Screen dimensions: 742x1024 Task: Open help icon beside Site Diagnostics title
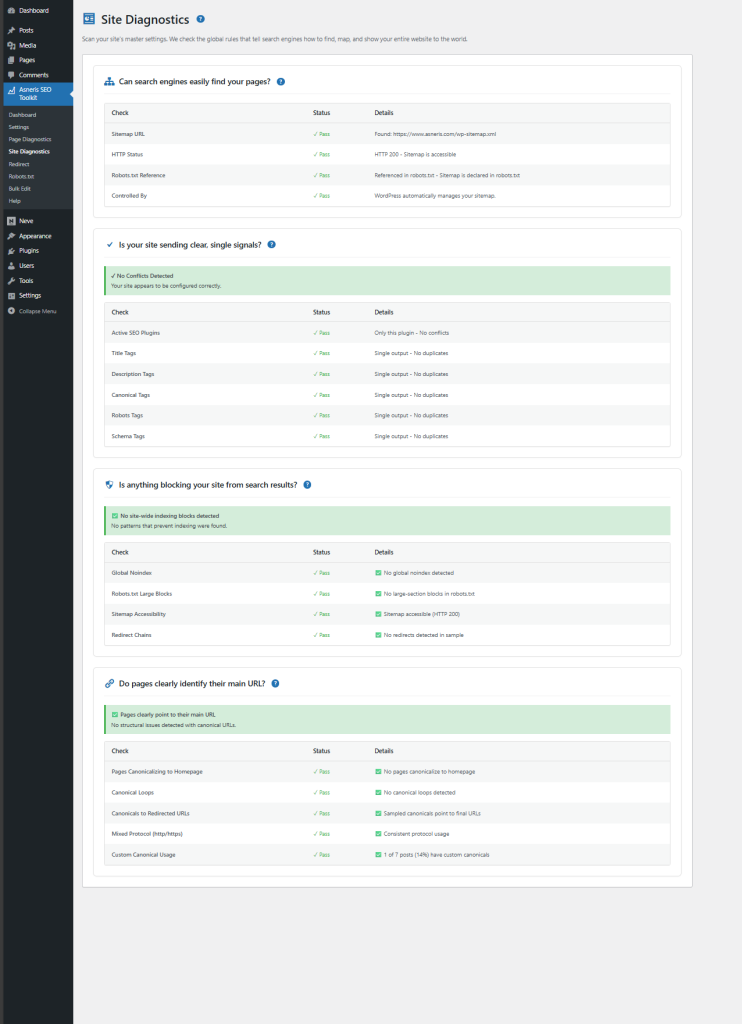point(201,19)
